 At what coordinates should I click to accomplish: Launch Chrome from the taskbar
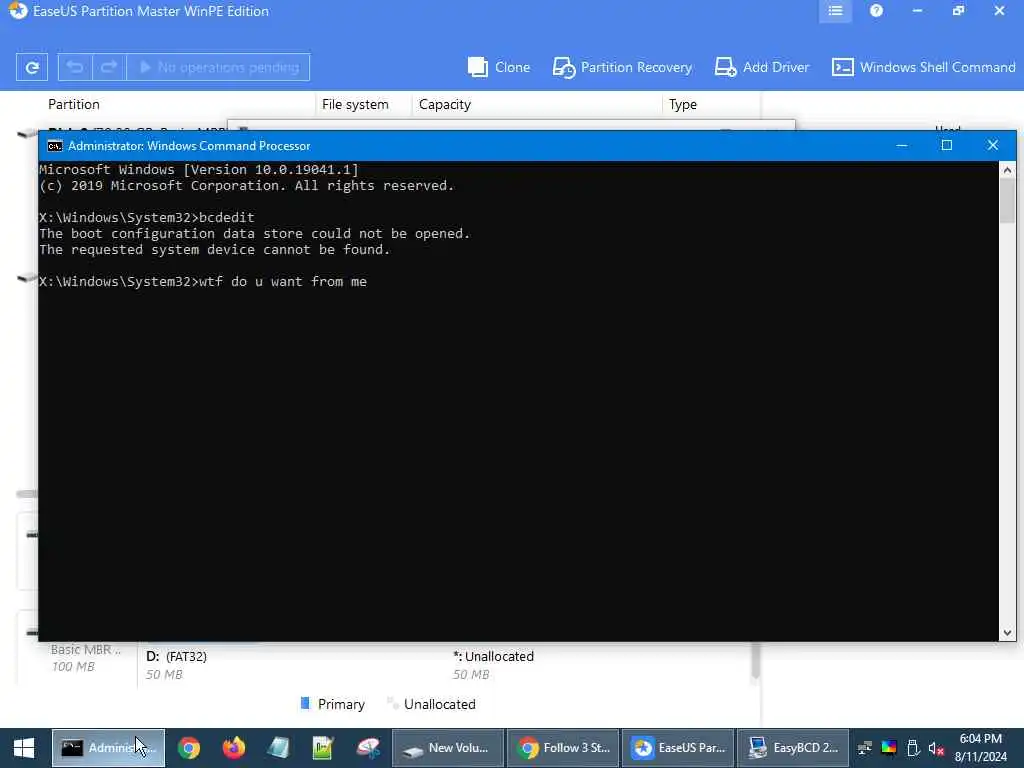click(189, 748)
